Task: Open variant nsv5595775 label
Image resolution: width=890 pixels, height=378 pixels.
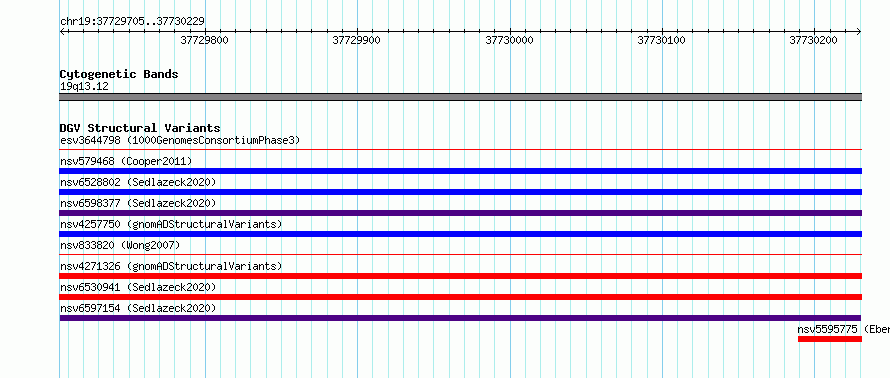Action: click(843, 329)
